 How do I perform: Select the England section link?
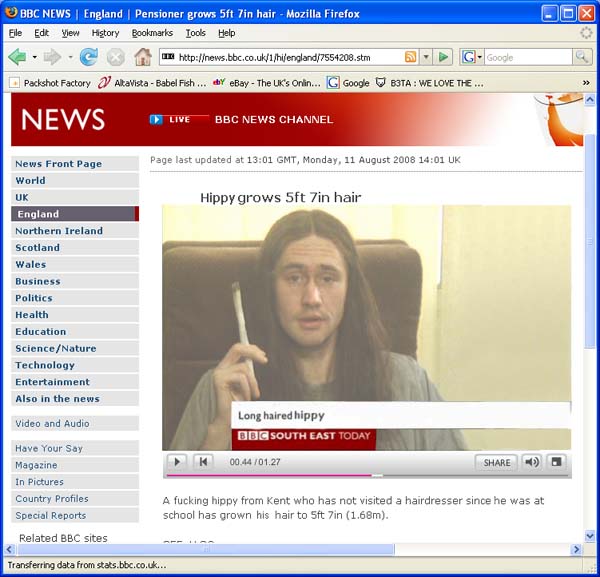75,214
